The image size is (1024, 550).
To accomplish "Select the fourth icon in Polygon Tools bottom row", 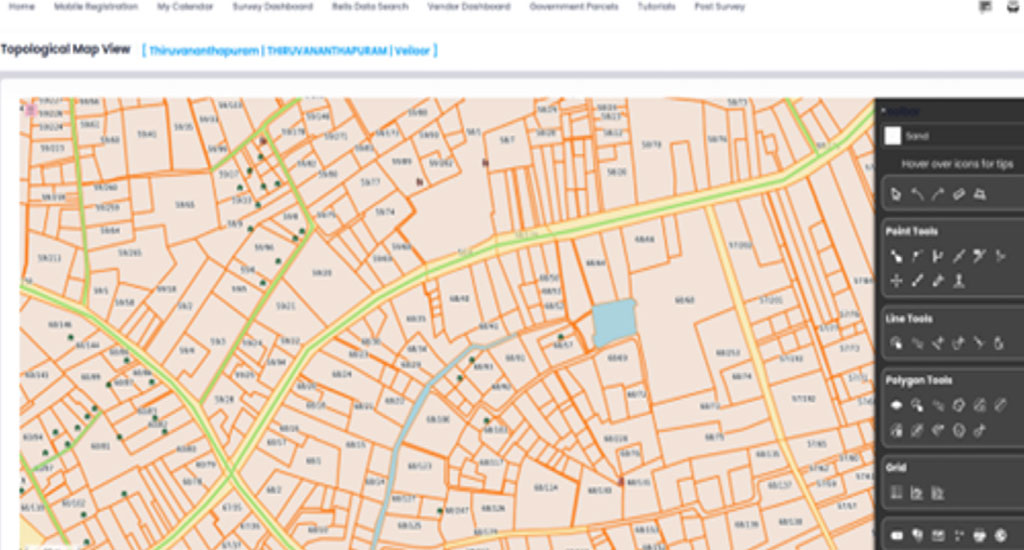I will click(x=959, y=430).
